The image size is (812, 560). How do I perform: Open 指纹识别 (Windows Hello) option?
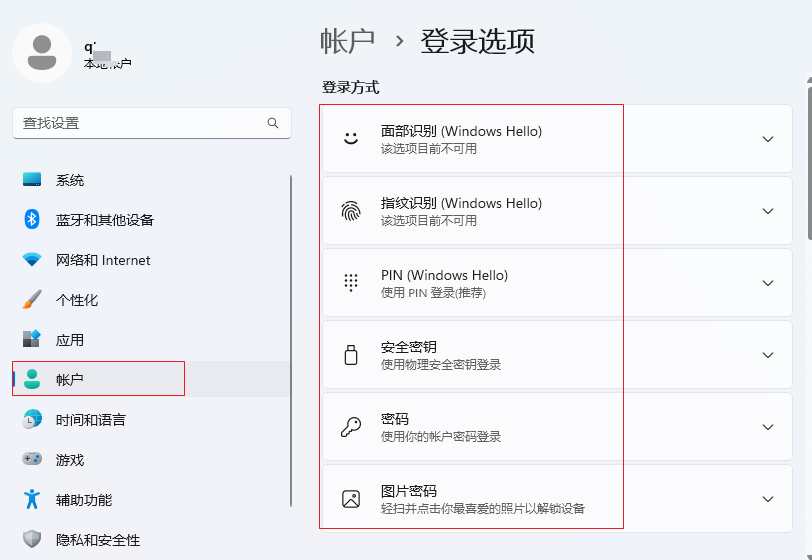point(557,211)
